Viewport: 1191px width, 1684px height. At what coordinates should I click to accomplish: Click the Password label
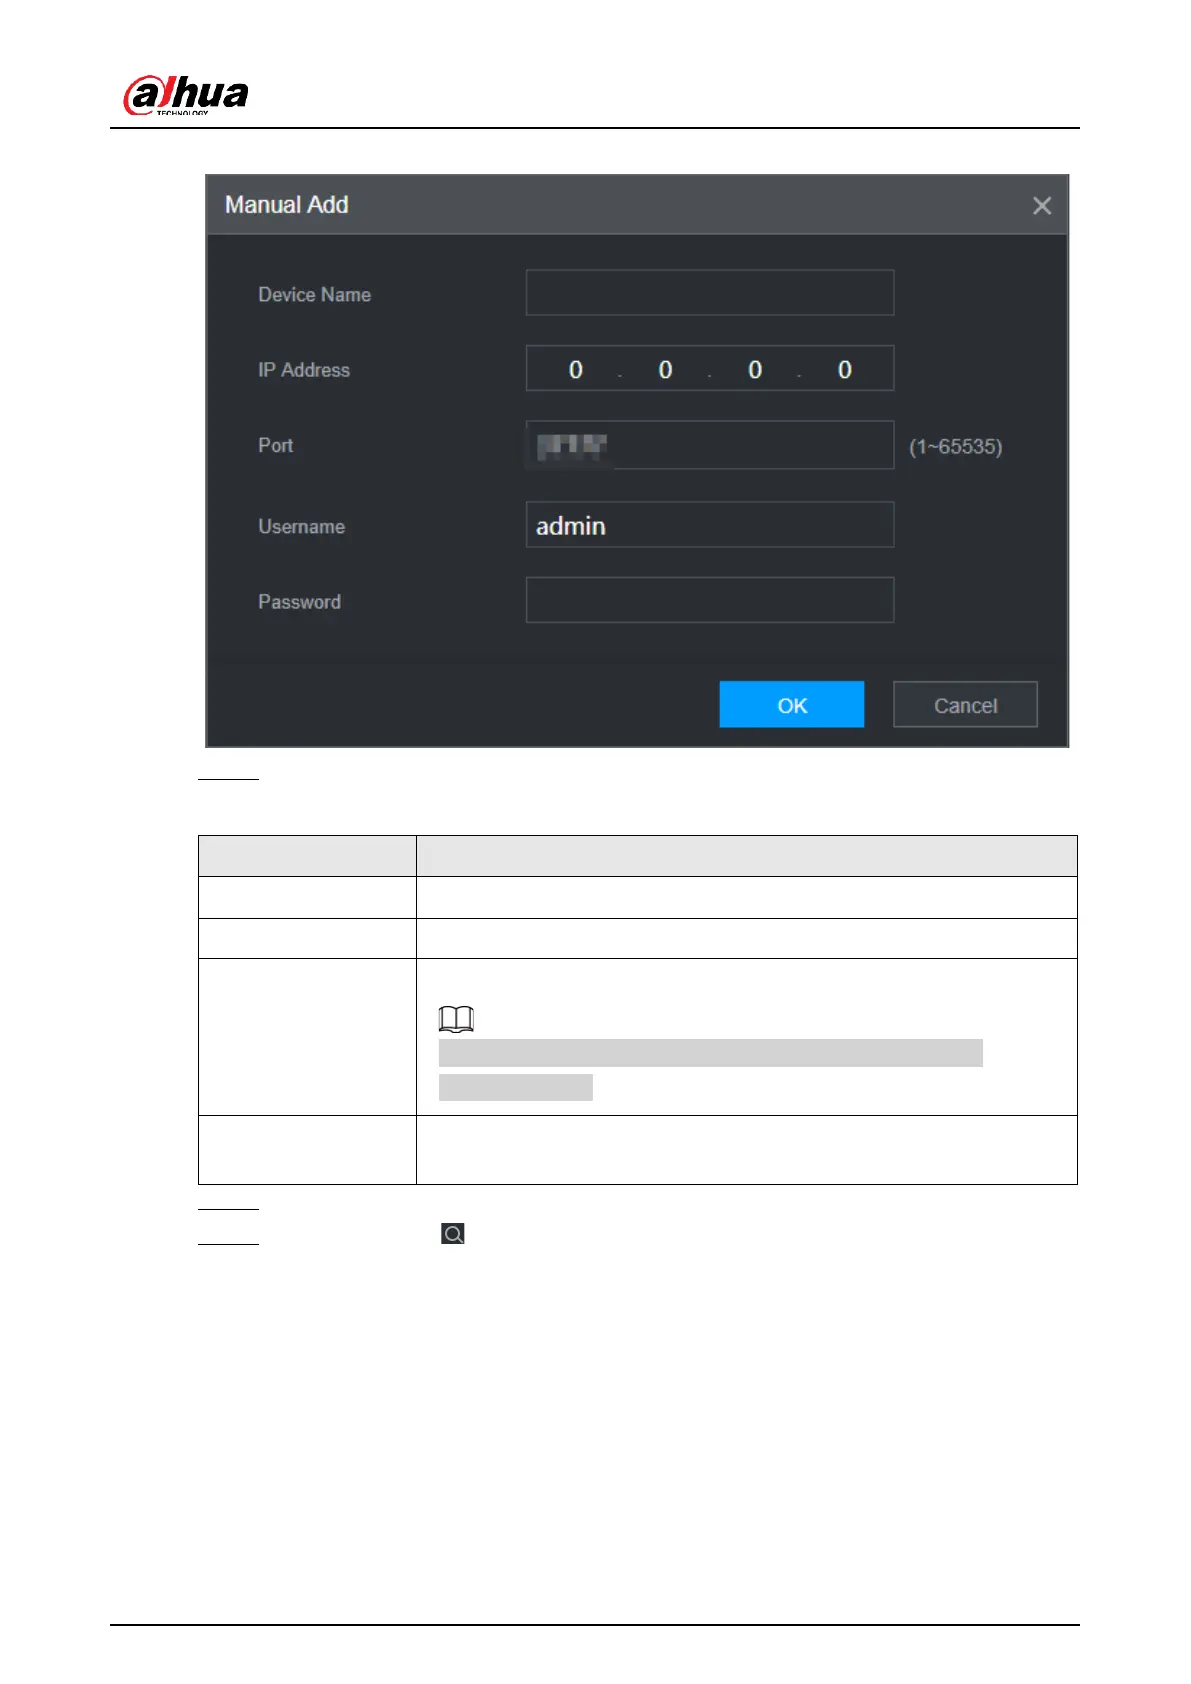[x=300, y=602]
